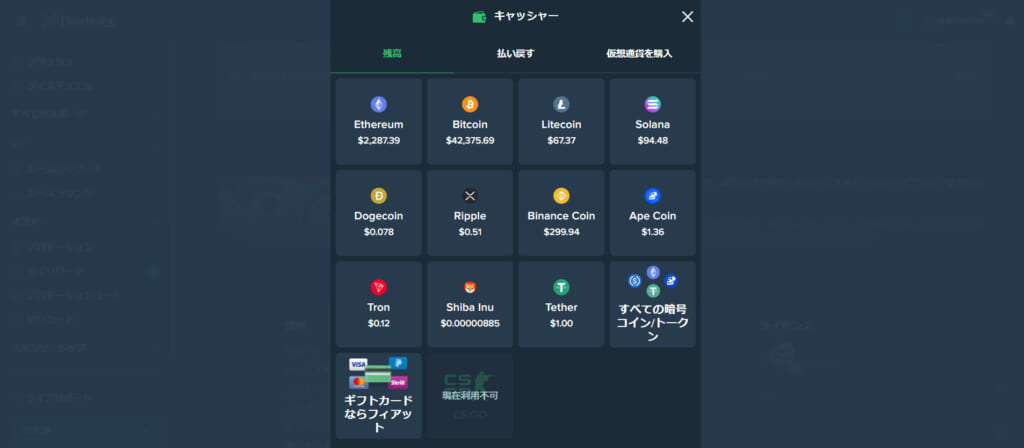Pick the Tether coin icon
This screenshot has width=1024, height=448.
[562, 287]
